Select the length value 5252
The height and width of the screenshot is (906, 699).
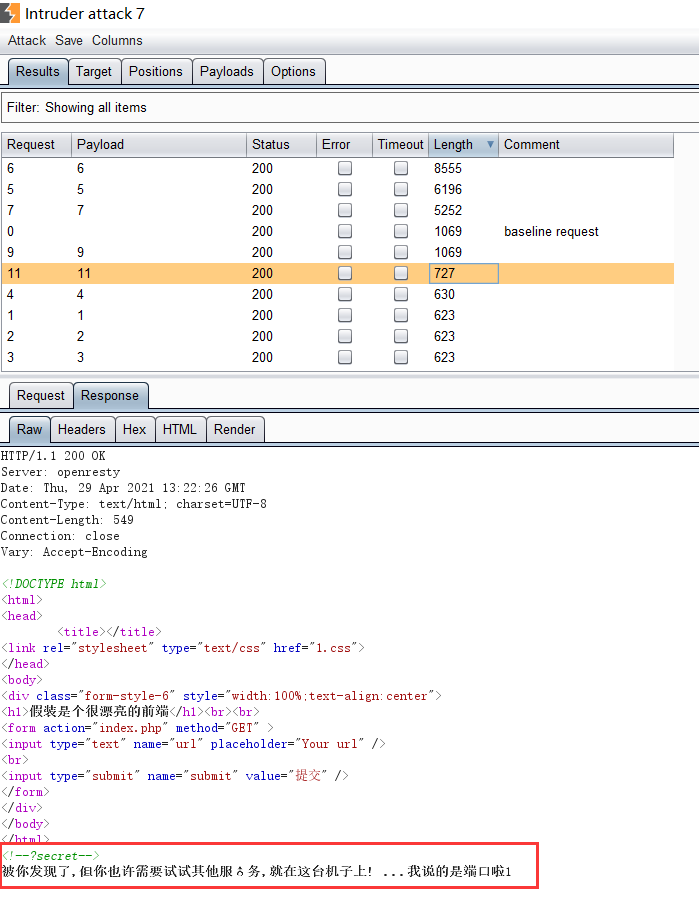448,210
